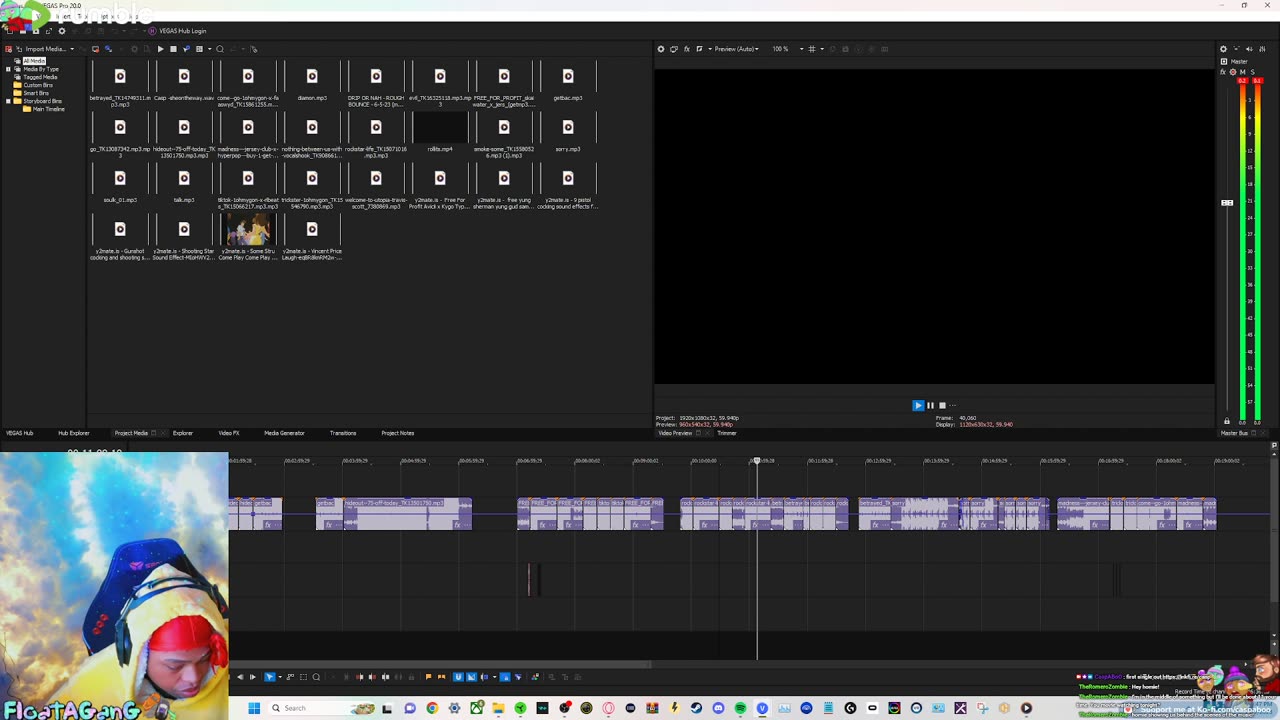Switch to Video FX tab

pyautogui.click(x=229, y=433)
